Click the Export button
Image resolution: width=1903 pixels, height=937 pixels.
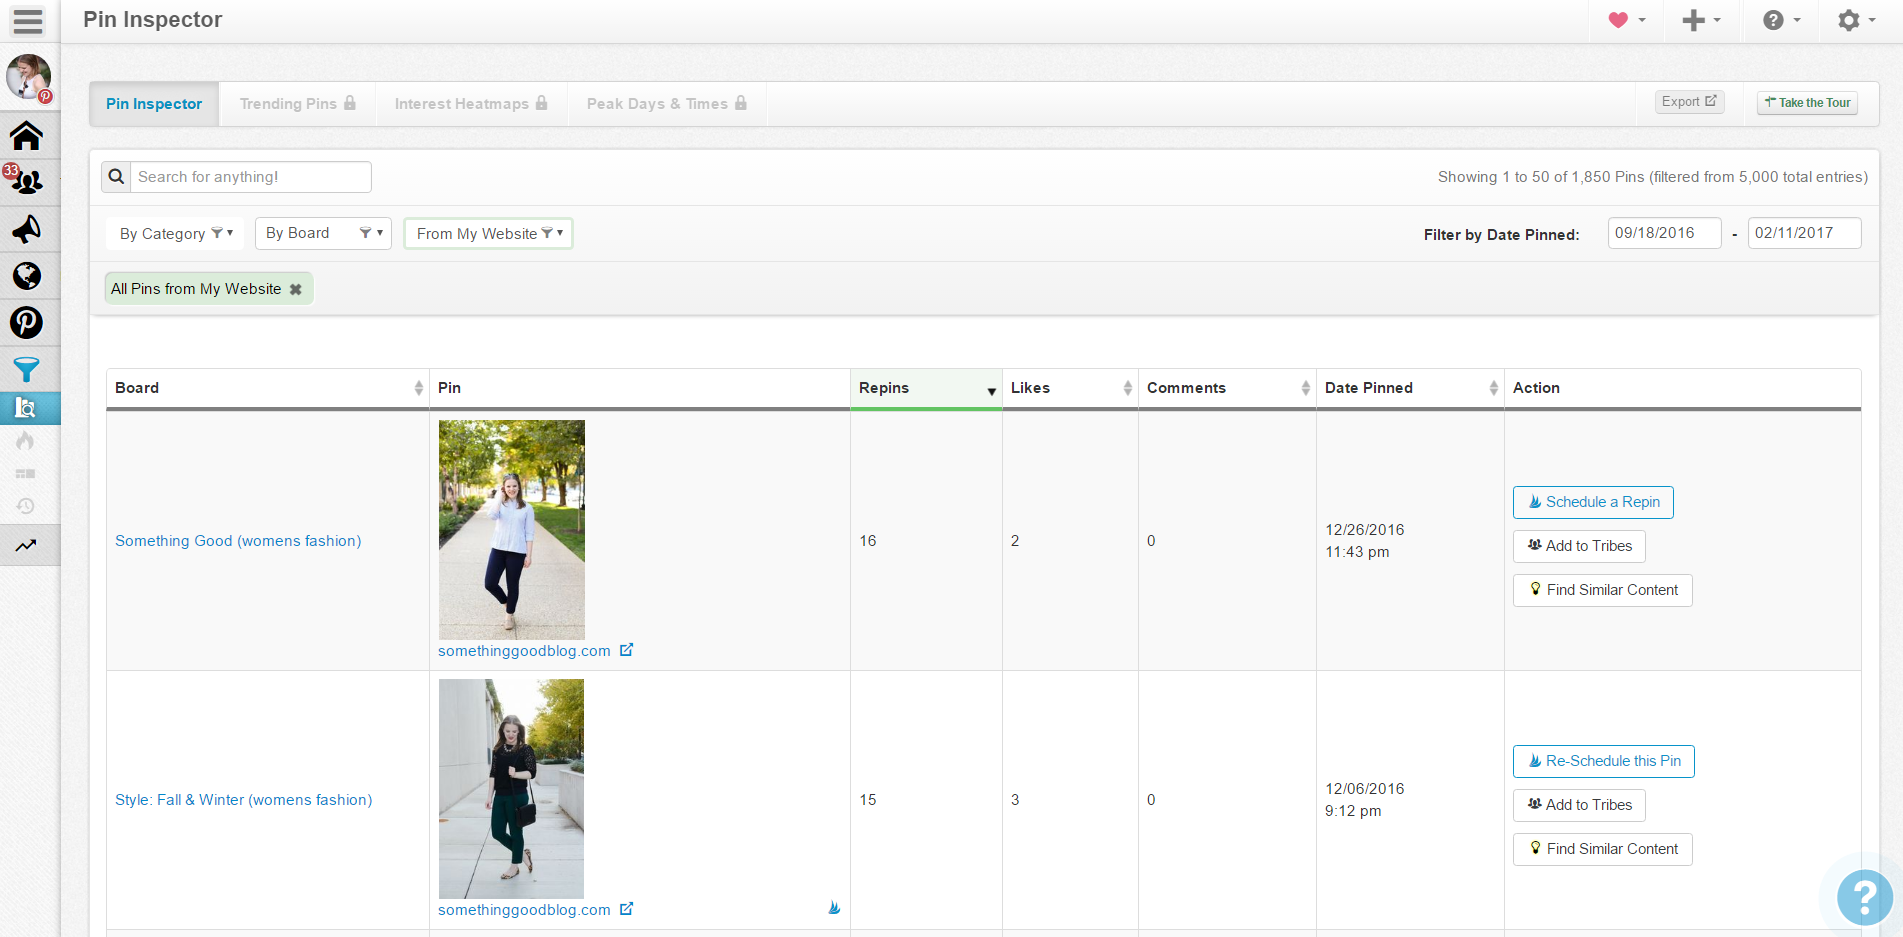(x=1689, y=102)
